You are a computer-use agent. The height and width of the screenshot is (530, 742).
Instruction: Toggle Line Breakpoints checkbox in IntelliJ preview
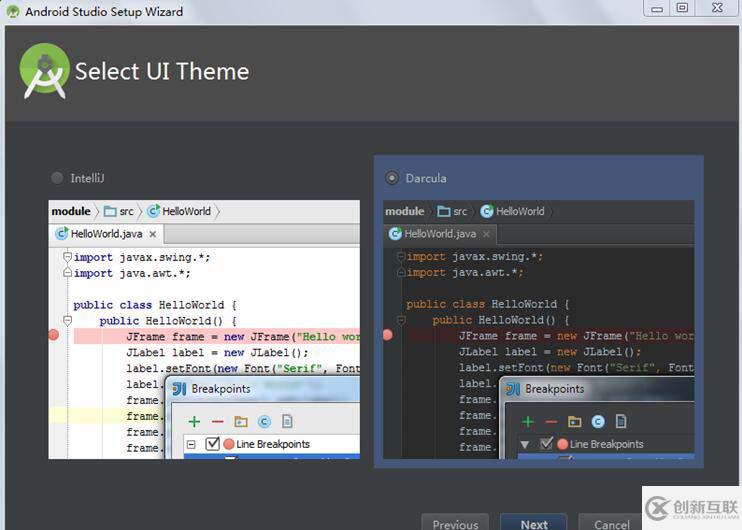pyautogui.click(x=212, y=444)
